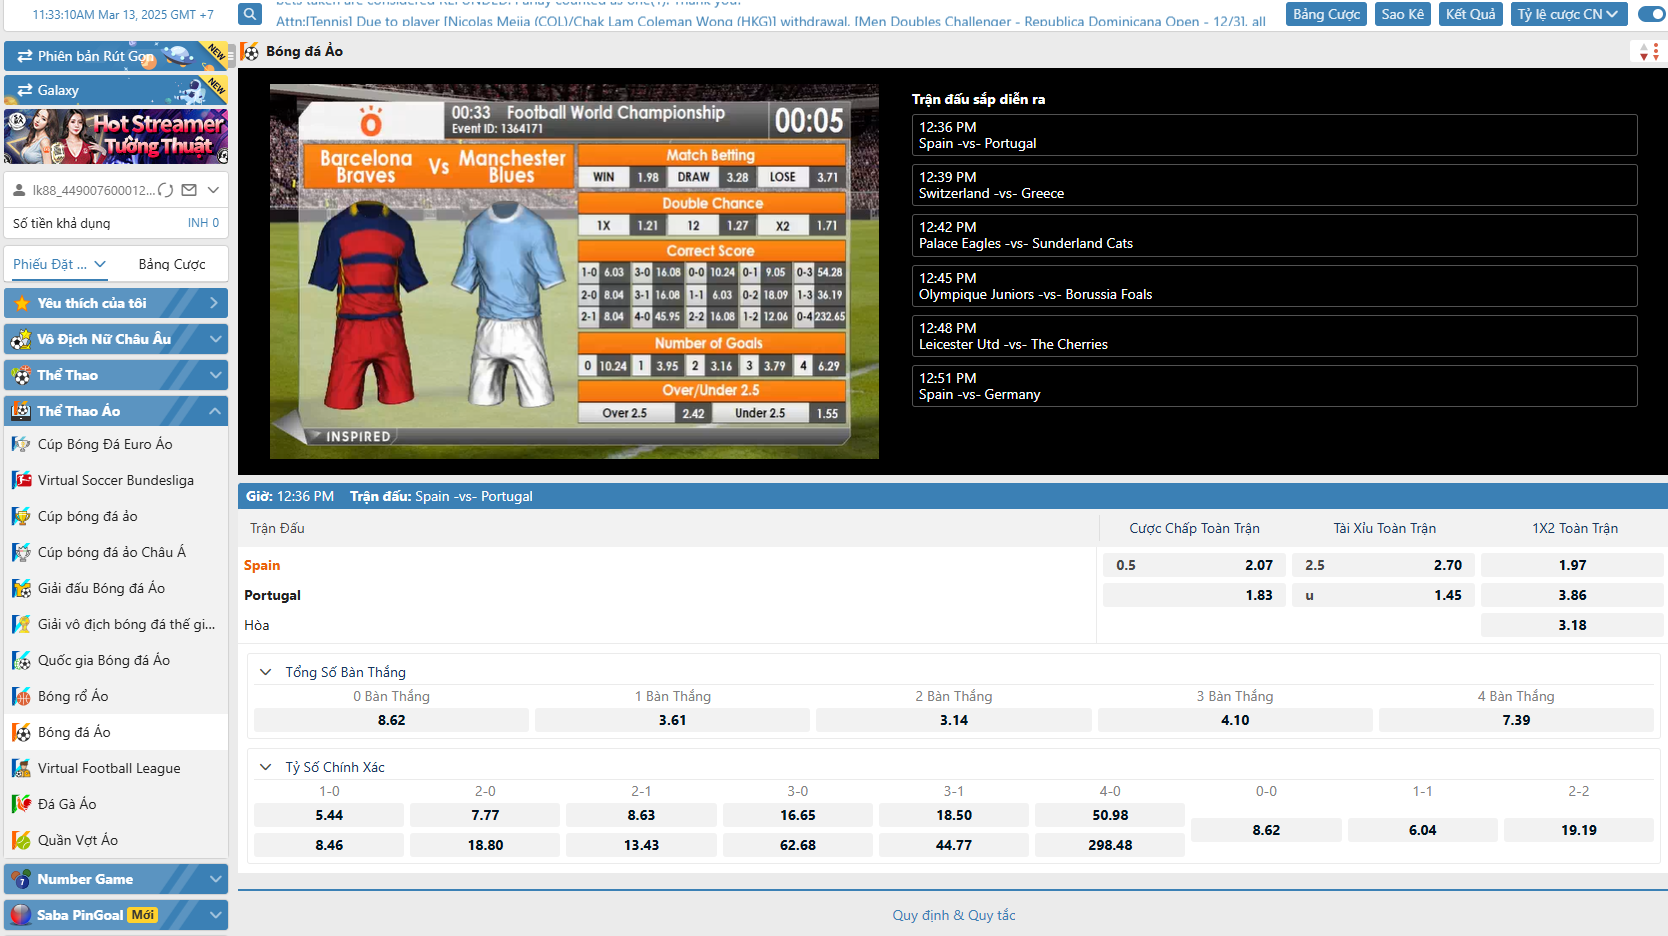The image size is (1668, 936).
Task: Refresh the account balance with the reload icon
Action: pos(166,190)
